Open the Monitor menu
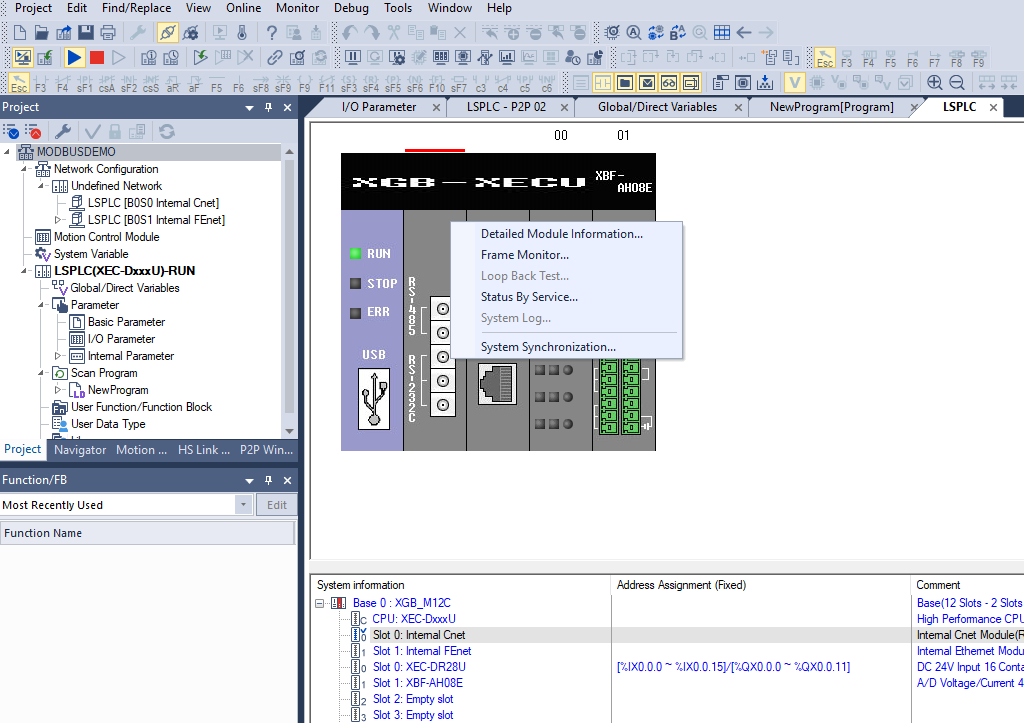Viewport: 1024px width, 723px height. [297, 8]
